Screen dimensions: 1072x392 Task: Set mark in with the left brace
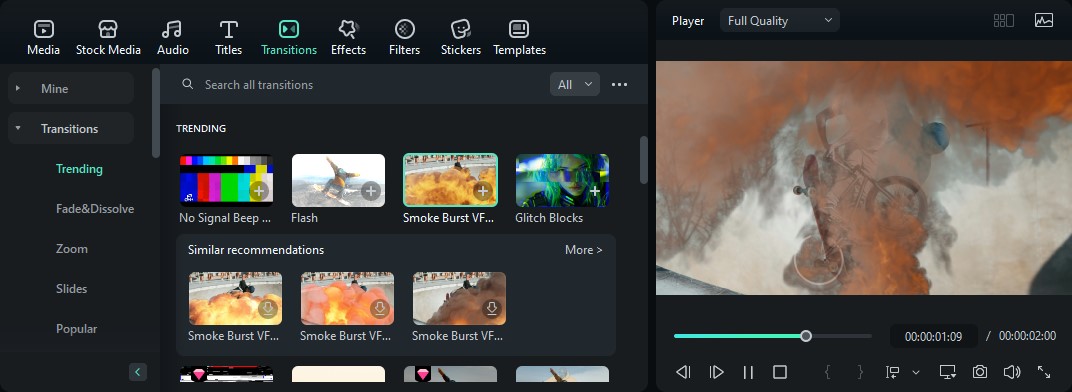point(827,372)
